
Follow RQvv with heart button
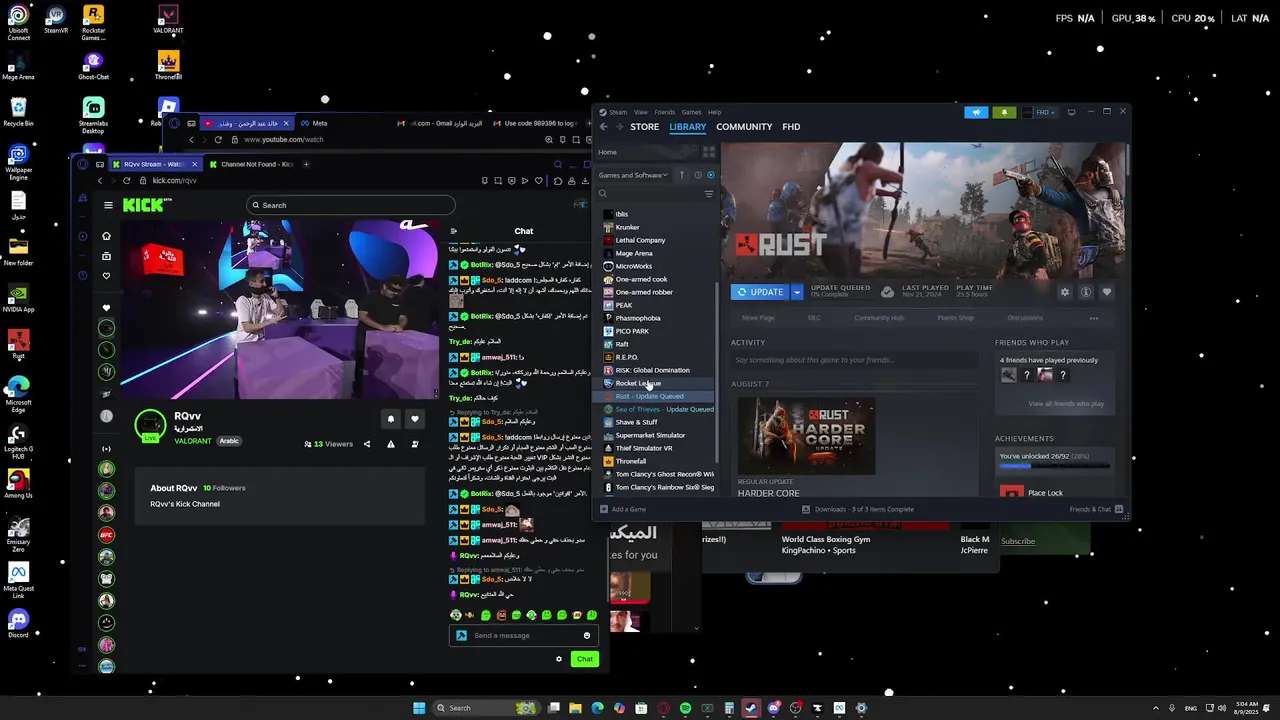coord(414,419)
